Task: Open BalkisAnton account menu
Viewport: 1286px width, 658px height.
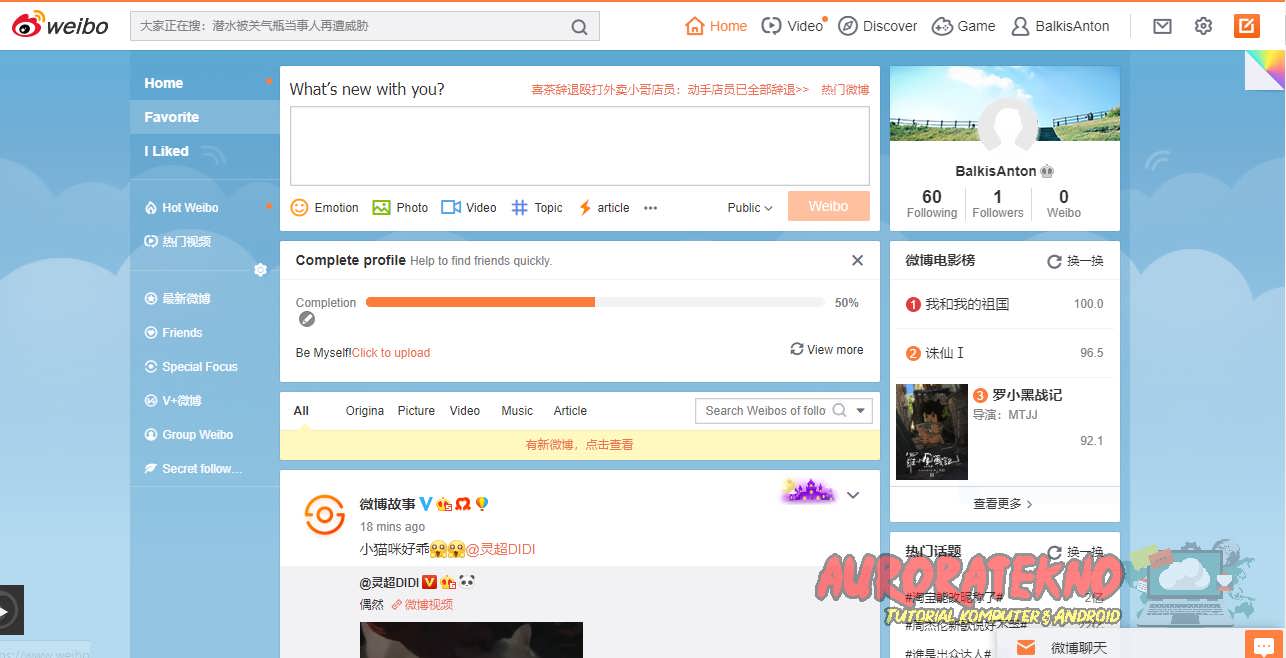Action: 1060,26
